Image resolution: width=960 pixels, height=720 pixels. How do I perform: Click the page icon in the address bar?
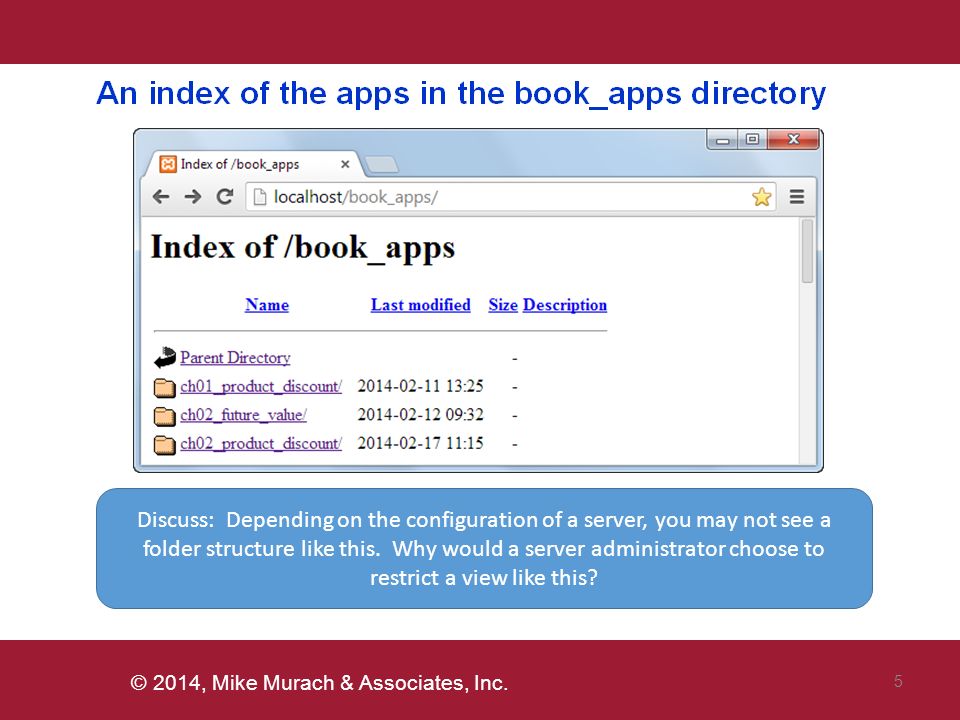260,197
